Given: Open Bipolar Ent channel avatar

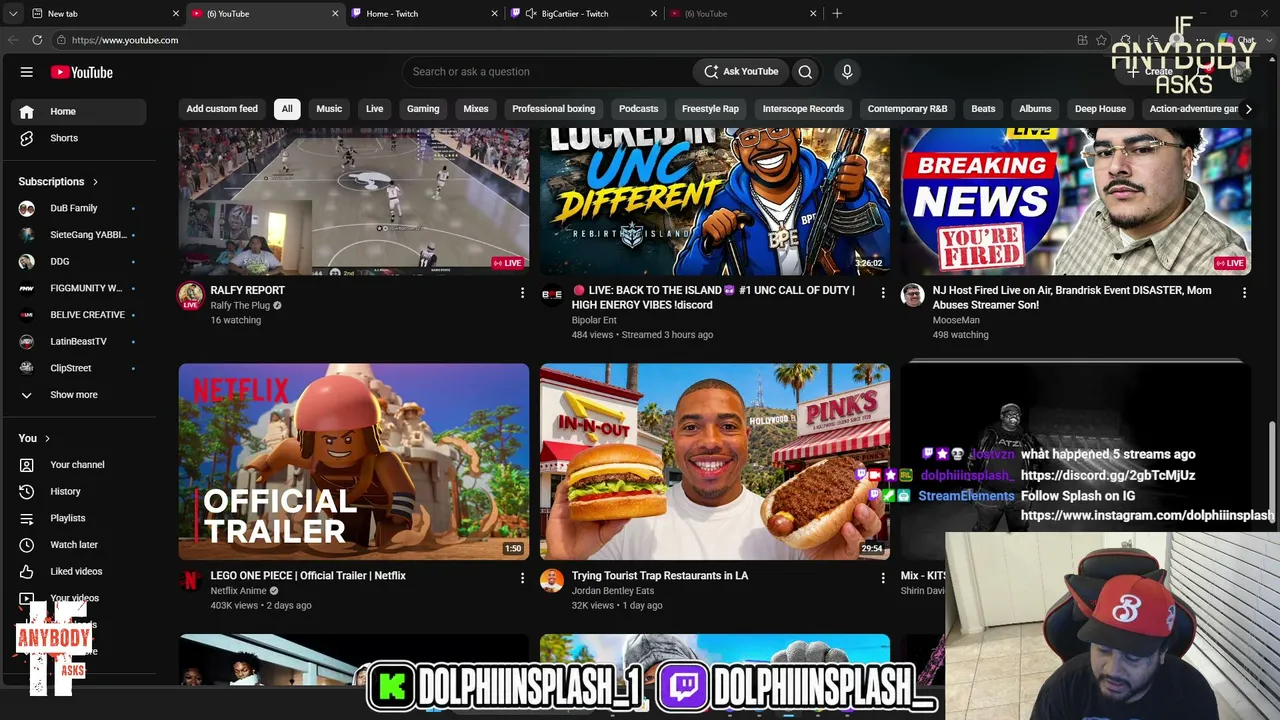Looking at the screenshot, I should point(552,294).
